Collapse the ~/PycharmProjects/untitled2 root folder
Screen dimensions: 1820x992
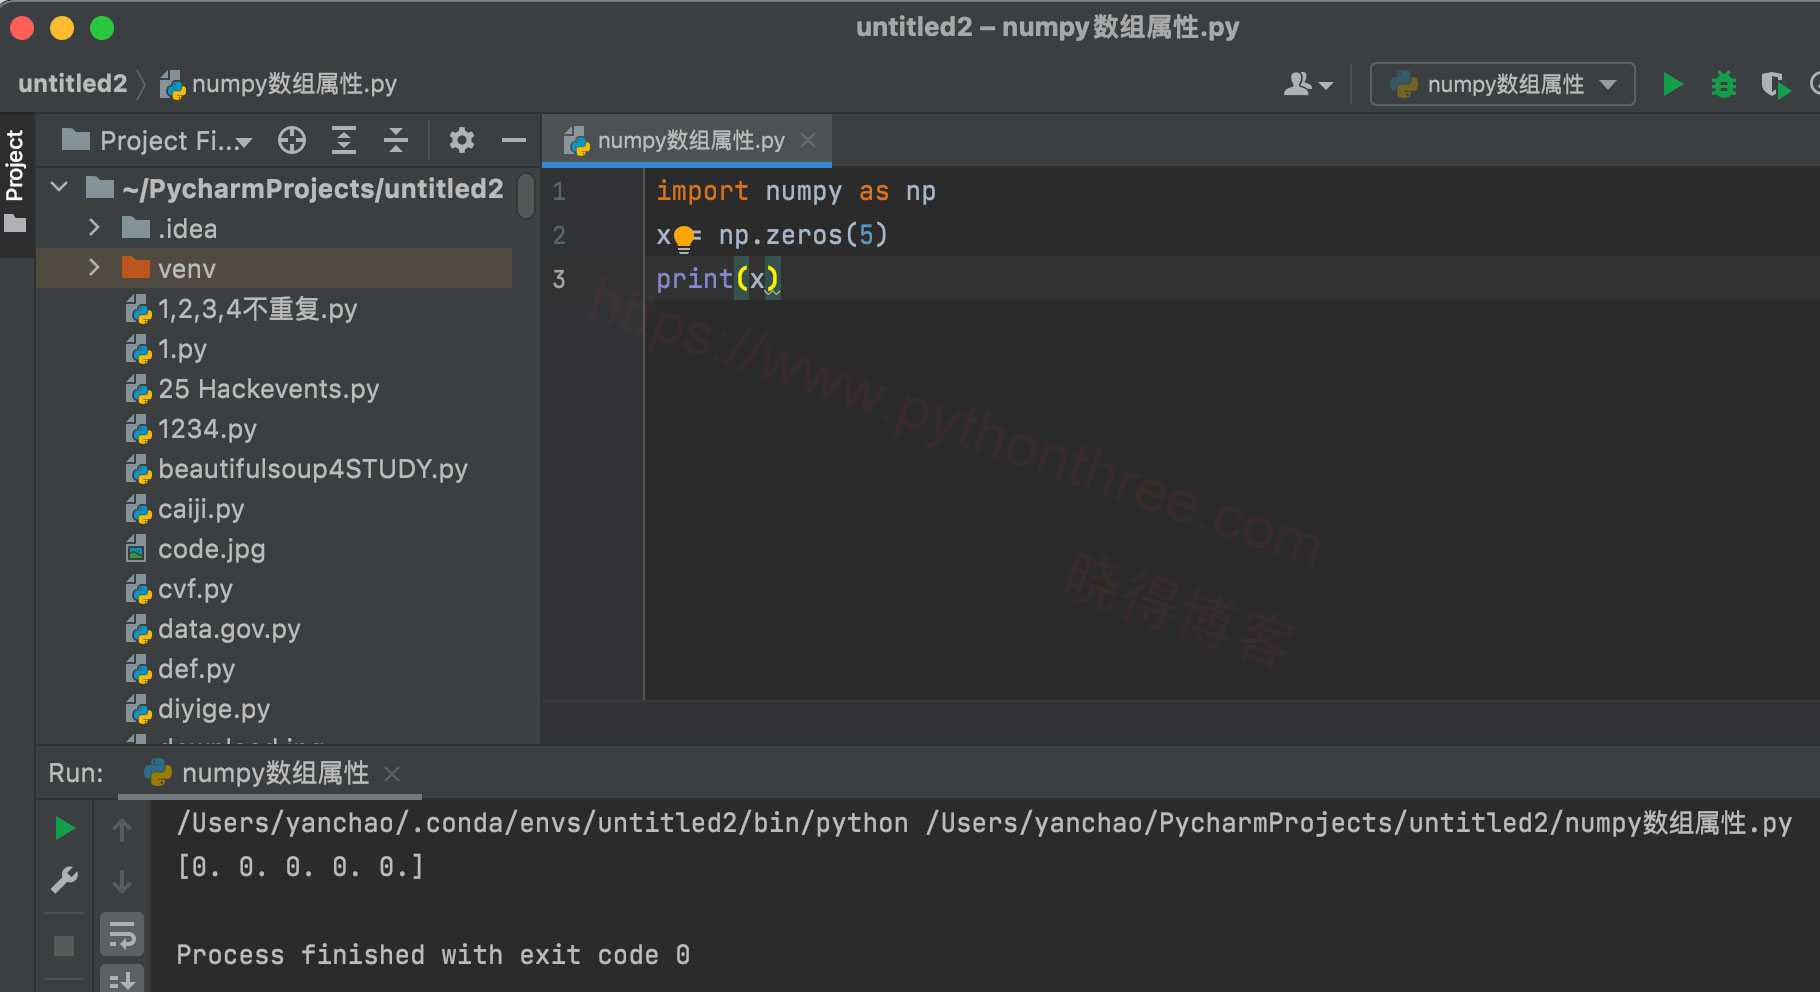(x=59, y=187)
